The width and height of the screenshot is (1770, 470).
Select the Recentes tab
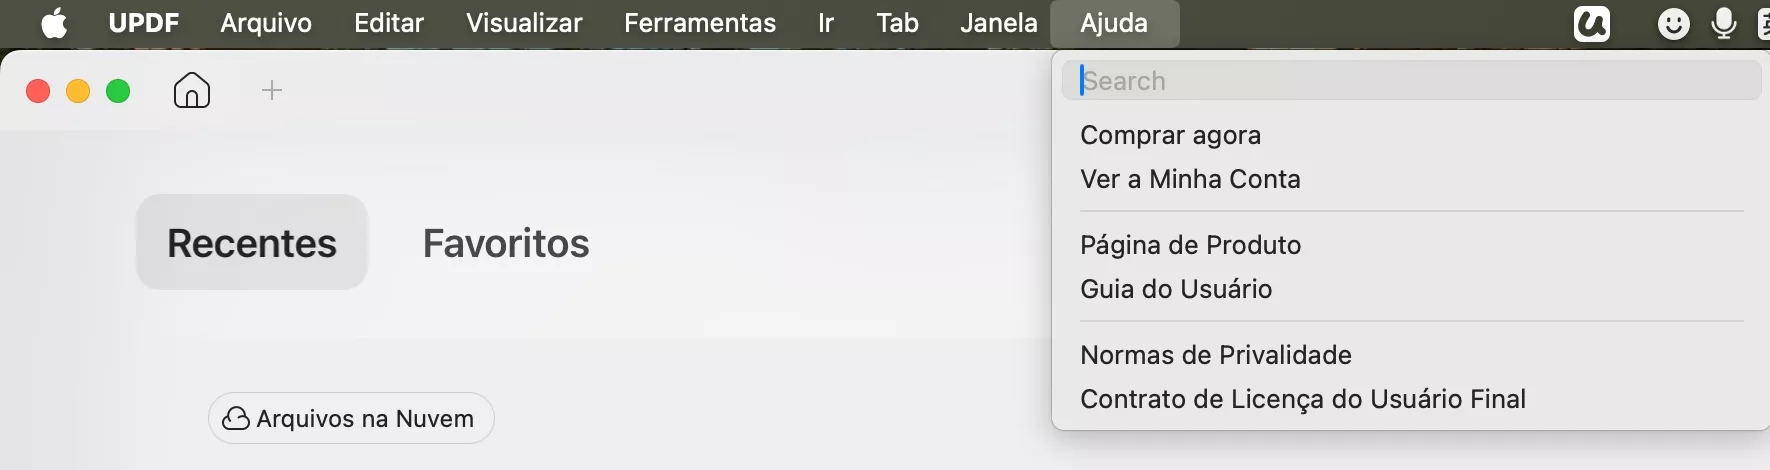[252, 242]
